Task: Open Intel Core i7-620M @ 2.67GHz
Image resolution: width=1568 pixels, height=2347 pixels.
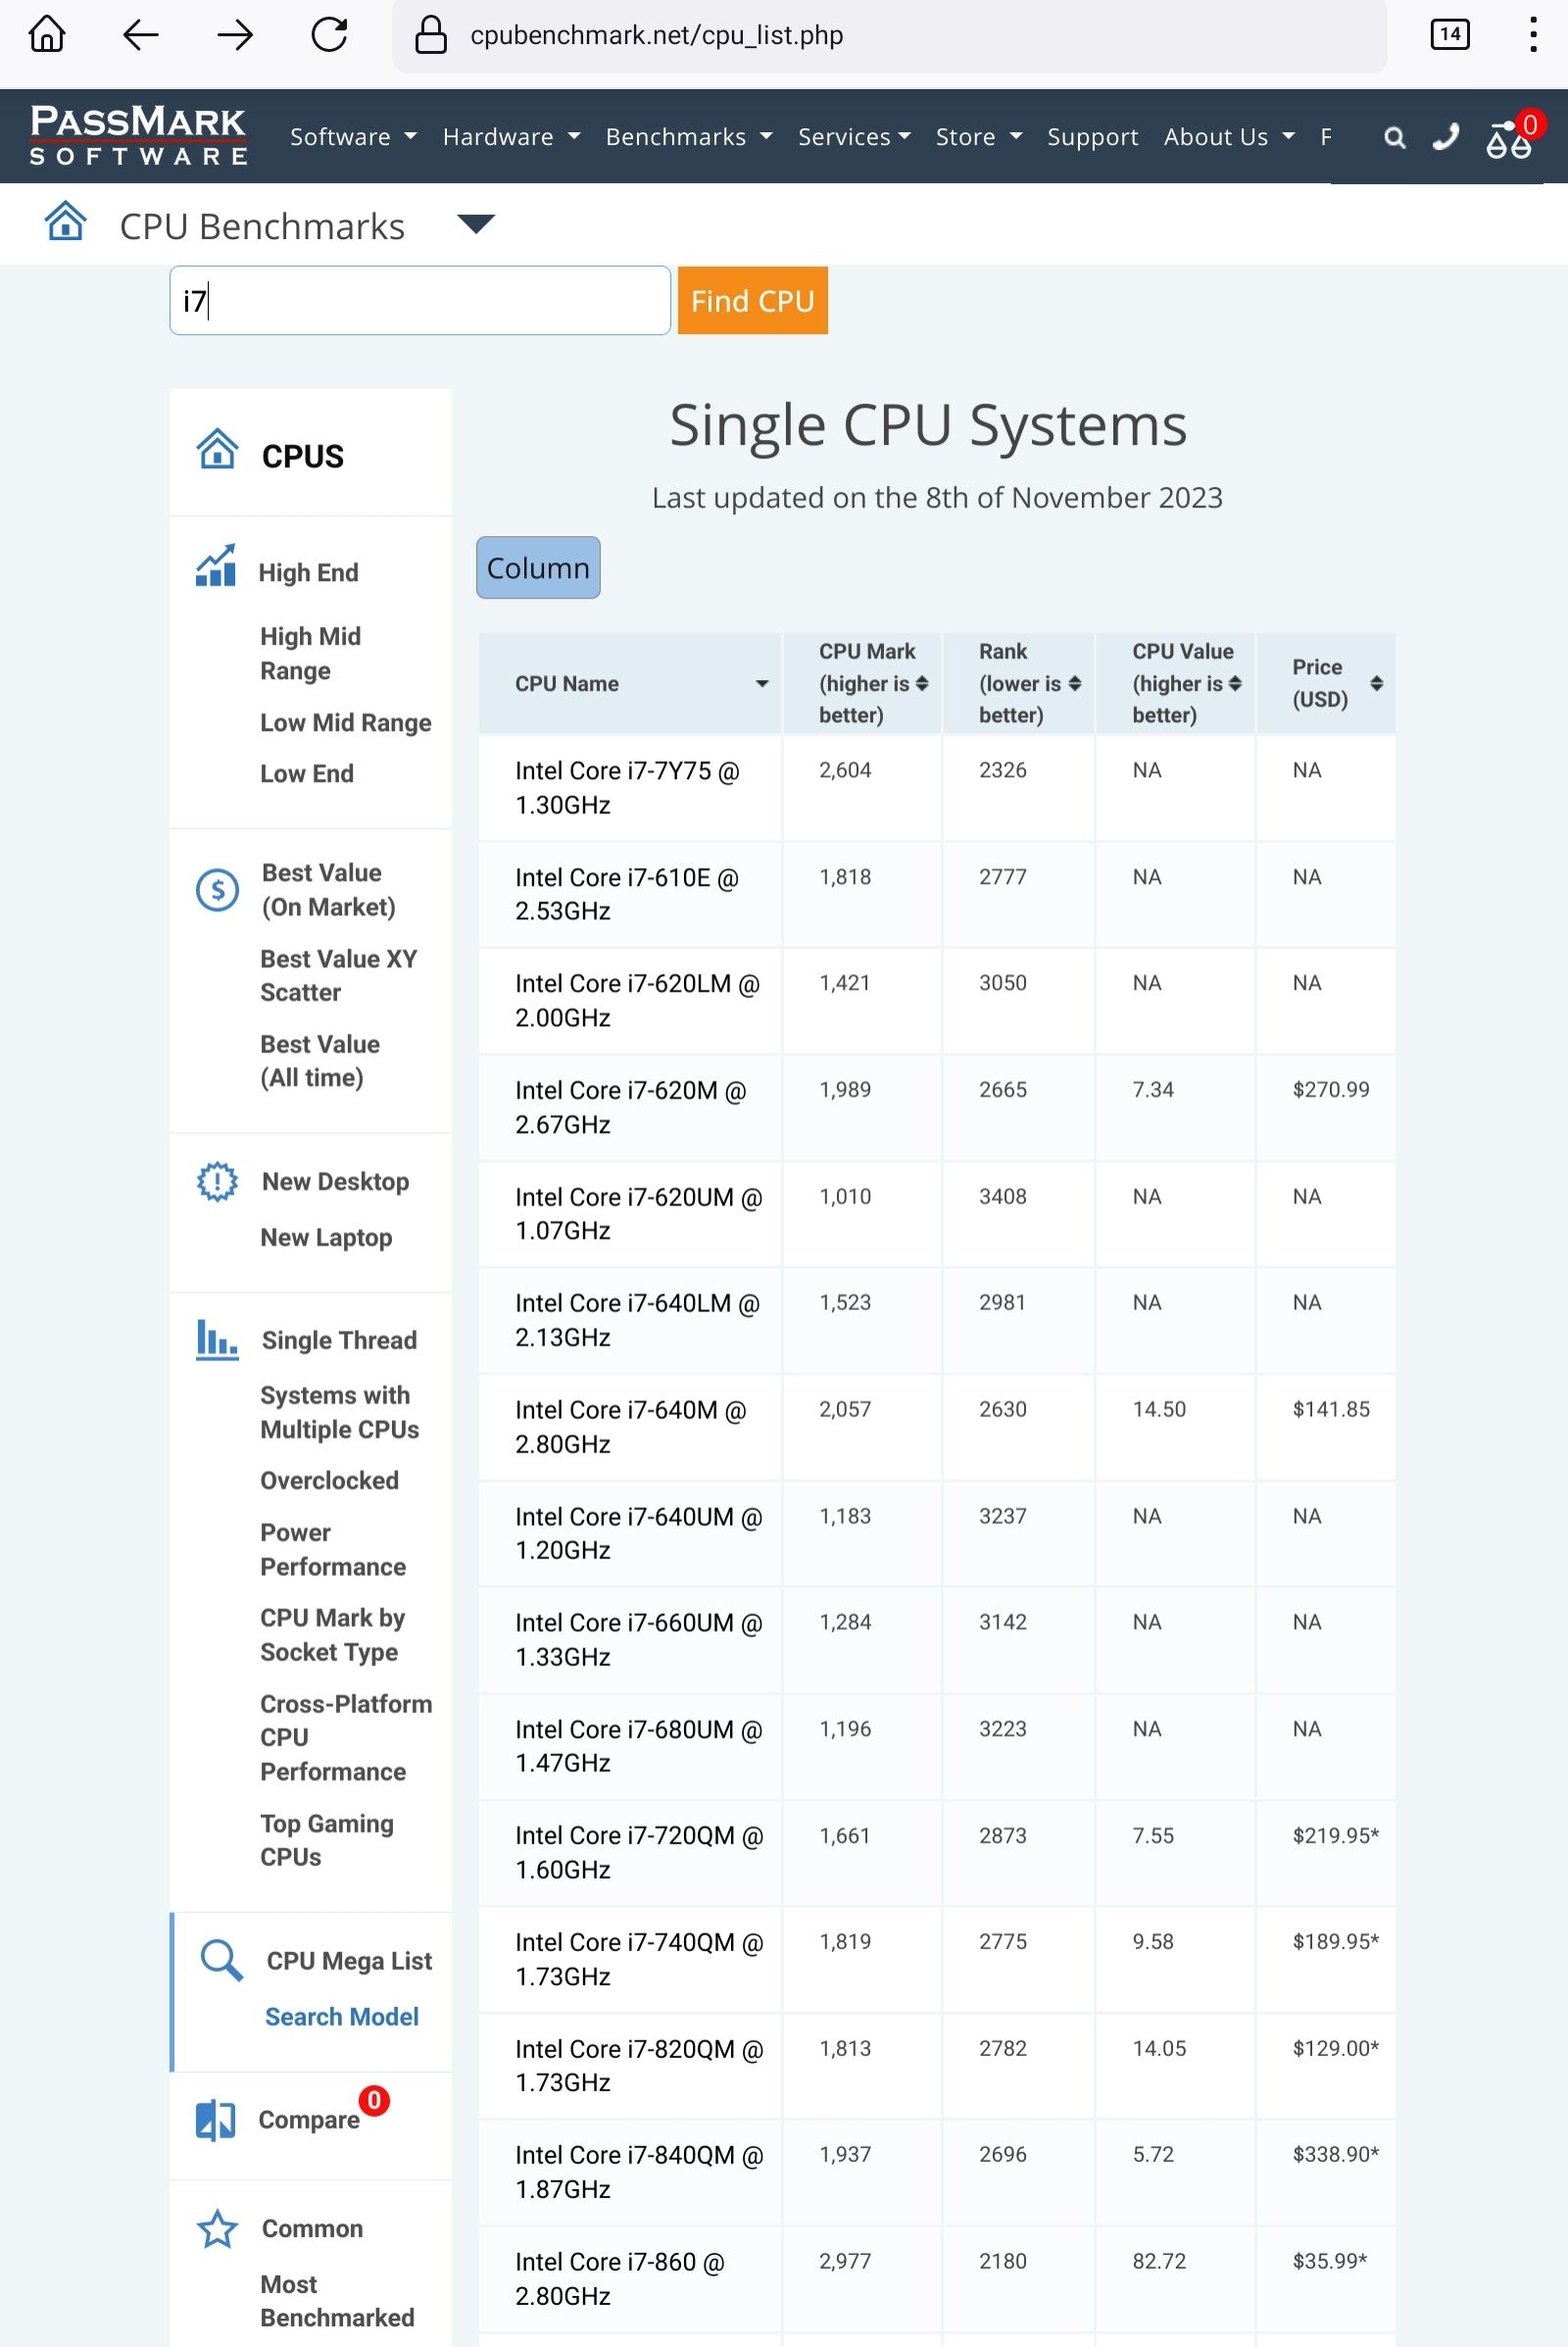Action: 630,1107
